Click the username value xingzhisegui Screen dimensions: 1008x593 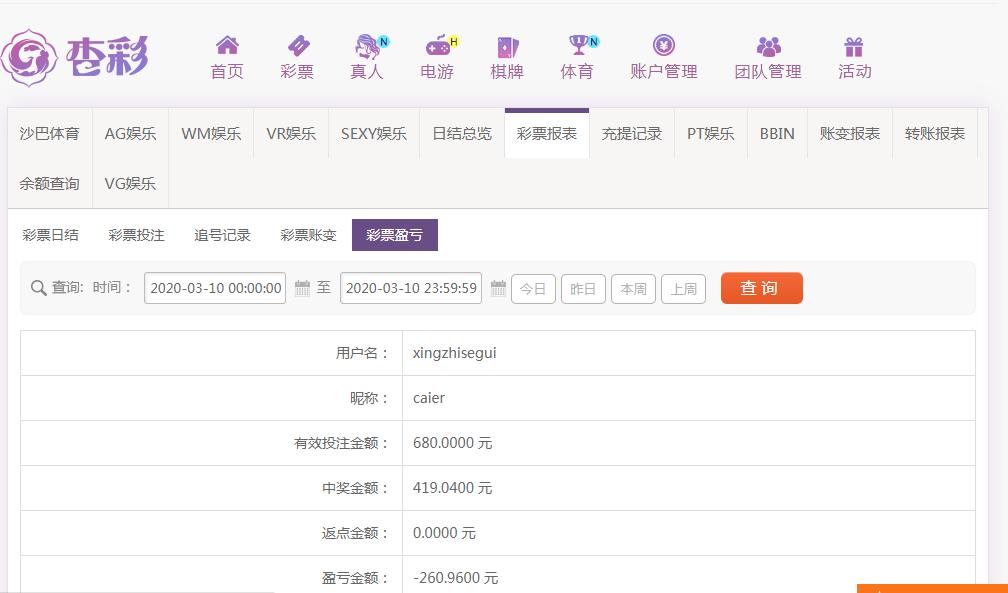[x=454, y=353]
